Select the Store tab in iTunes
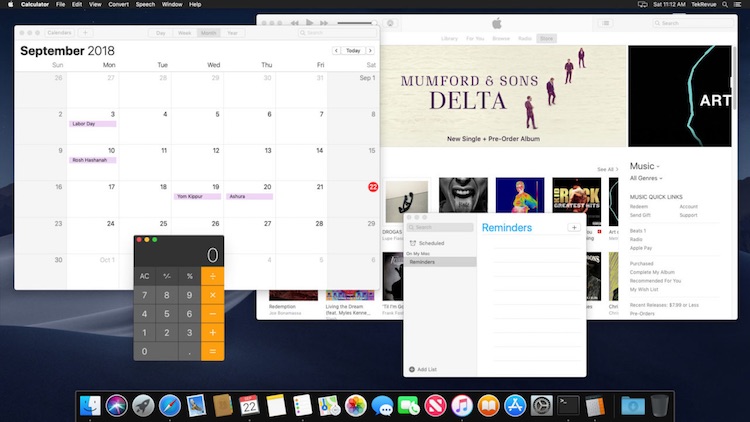Screen dimensions: 750x422 [x=546, y=38]
